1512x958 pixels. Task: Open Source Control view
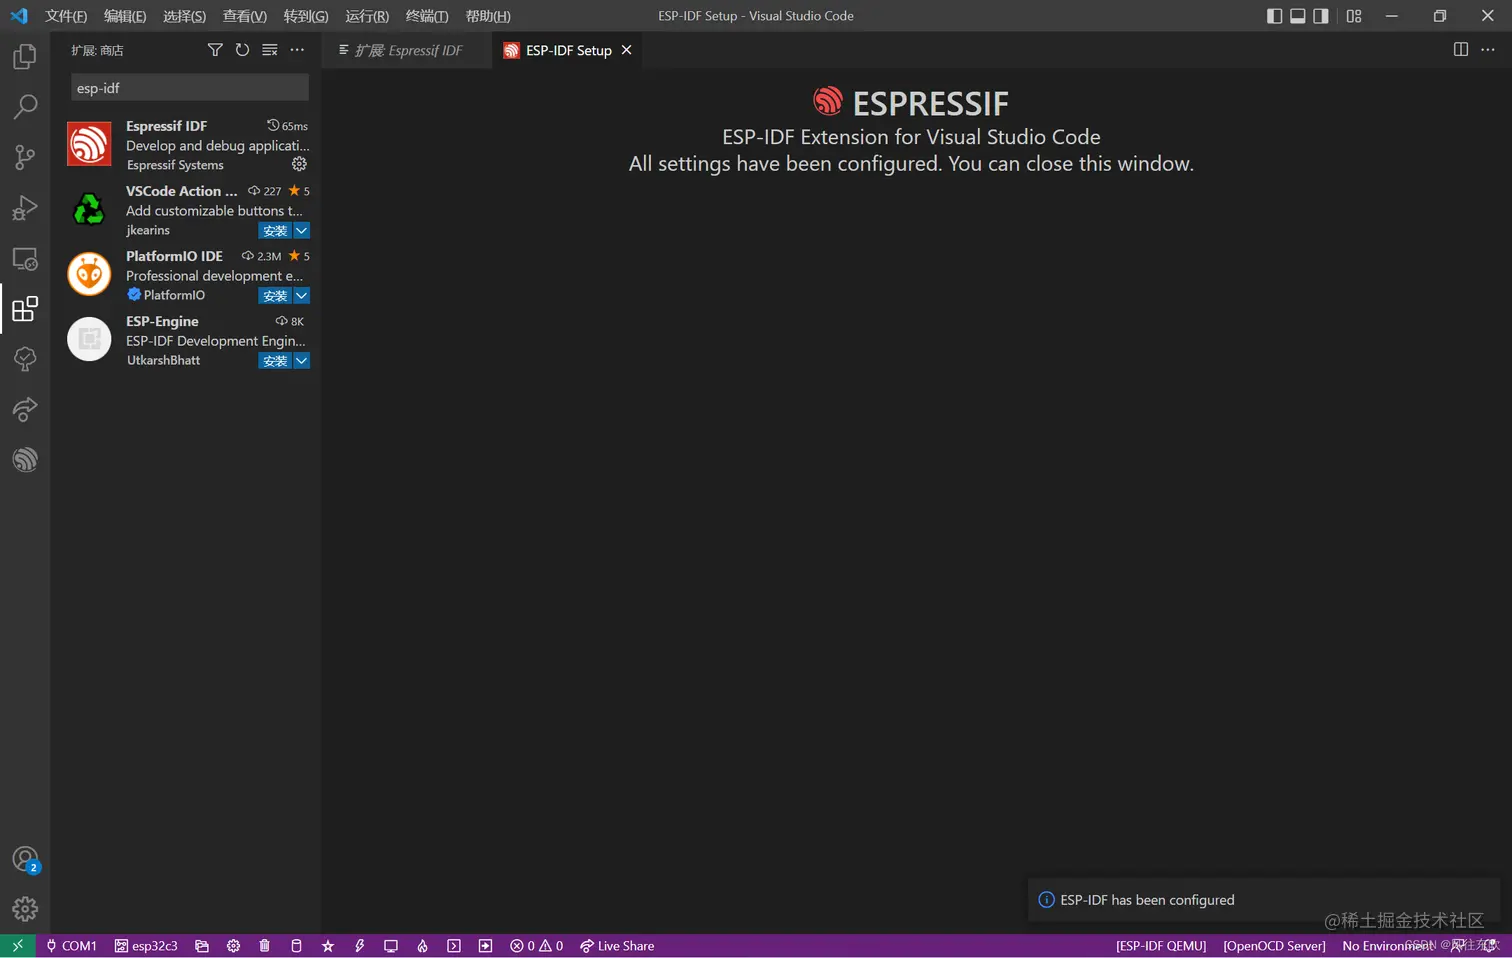(25, 157)
